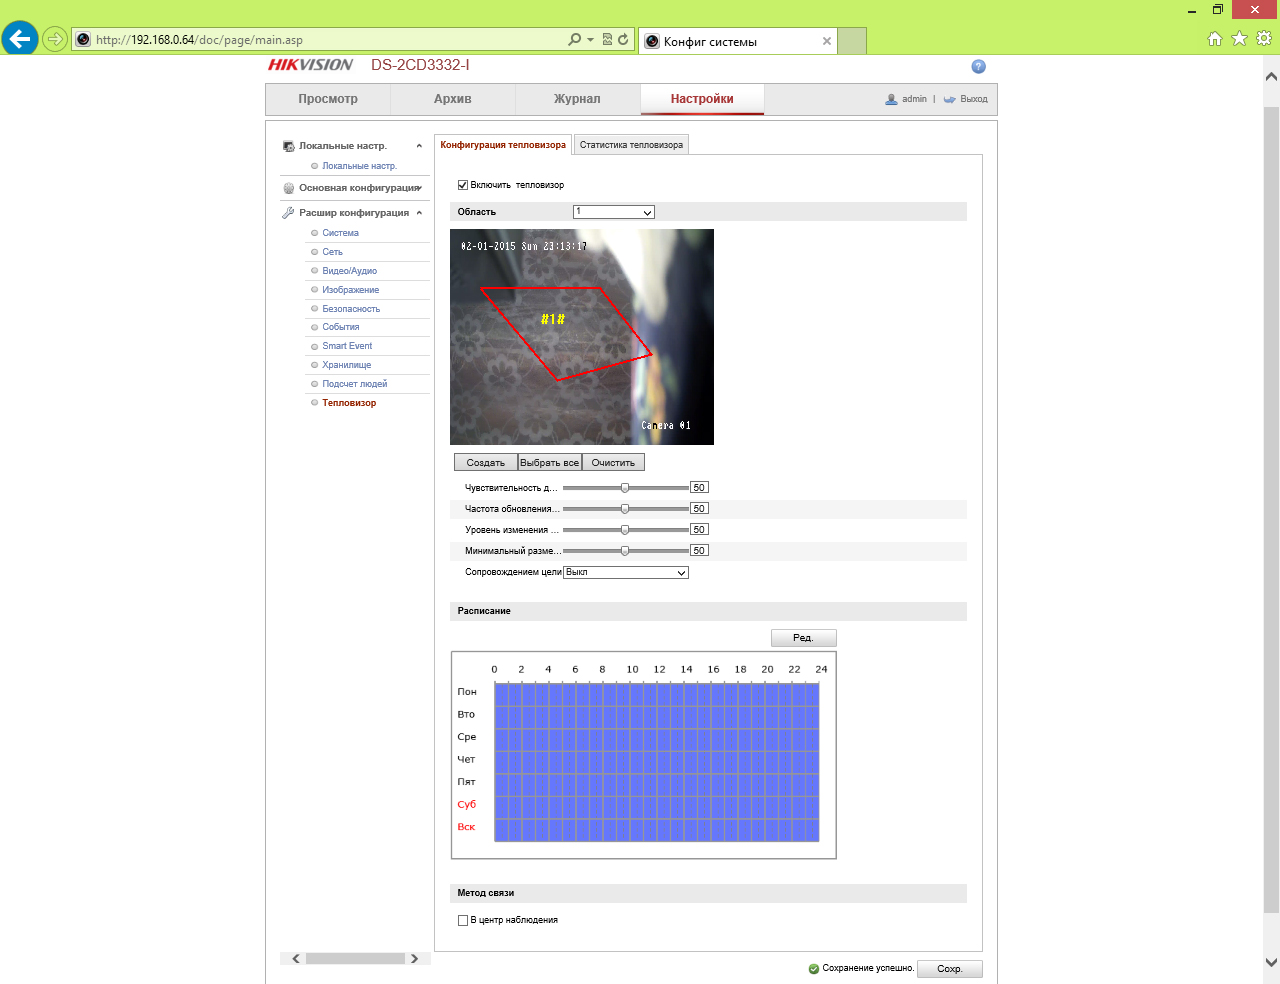Click the search magnifier in address bar
Screen dimensions: 1280x984
pyautogui.click(x=574, y=40)
